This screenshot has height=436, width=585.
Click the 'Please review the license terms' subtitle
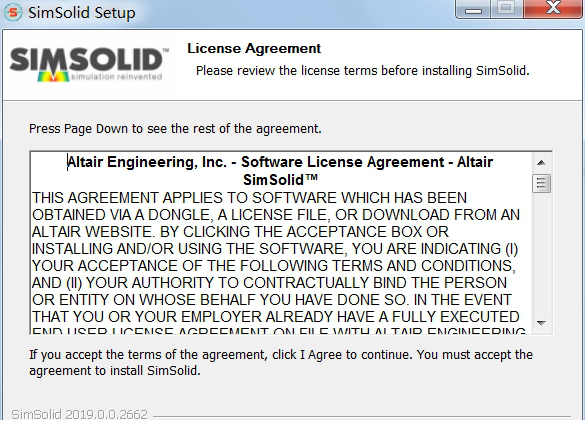(363, 70)
